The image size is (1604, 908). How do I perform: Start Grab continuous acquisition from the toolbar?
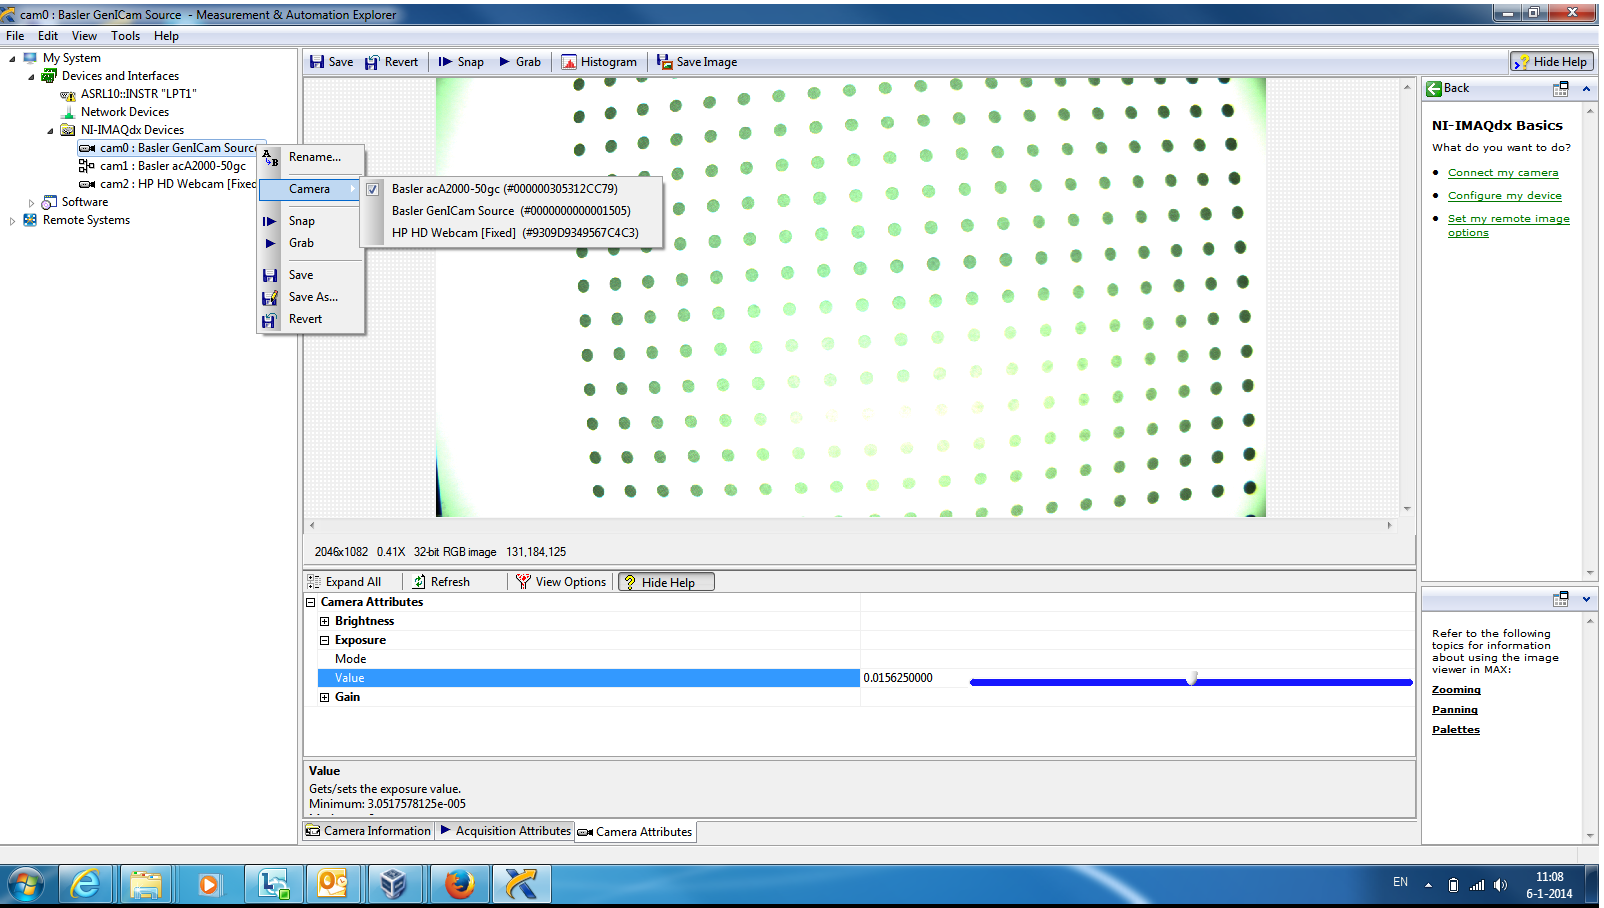[x=519, y=62]
